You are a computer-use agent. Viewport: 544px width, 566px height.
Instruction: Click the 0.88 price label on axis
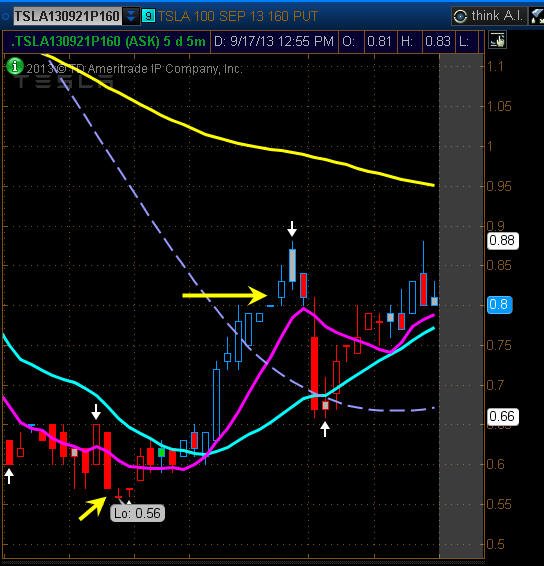[503, 241]
